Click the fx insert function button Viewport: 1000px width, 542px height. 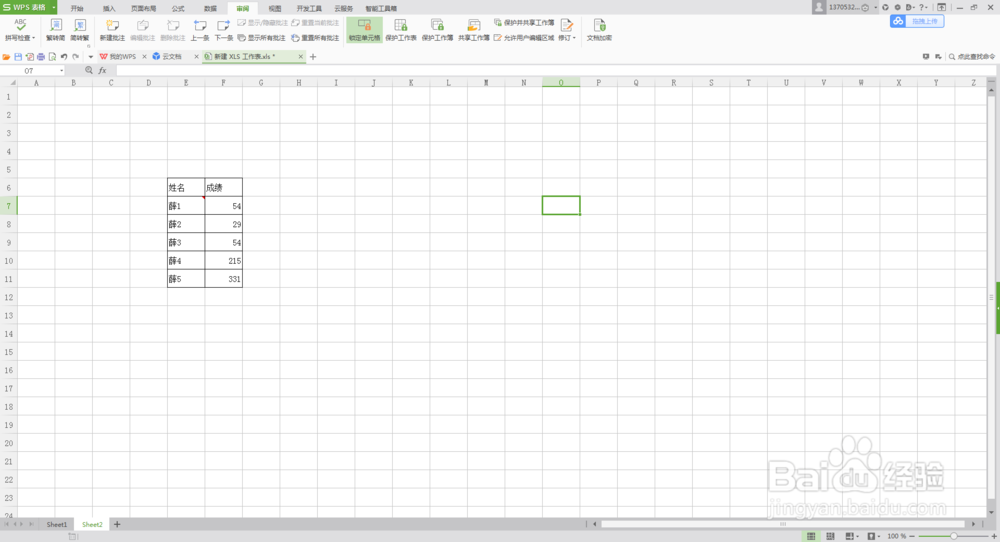pos(102,70)
